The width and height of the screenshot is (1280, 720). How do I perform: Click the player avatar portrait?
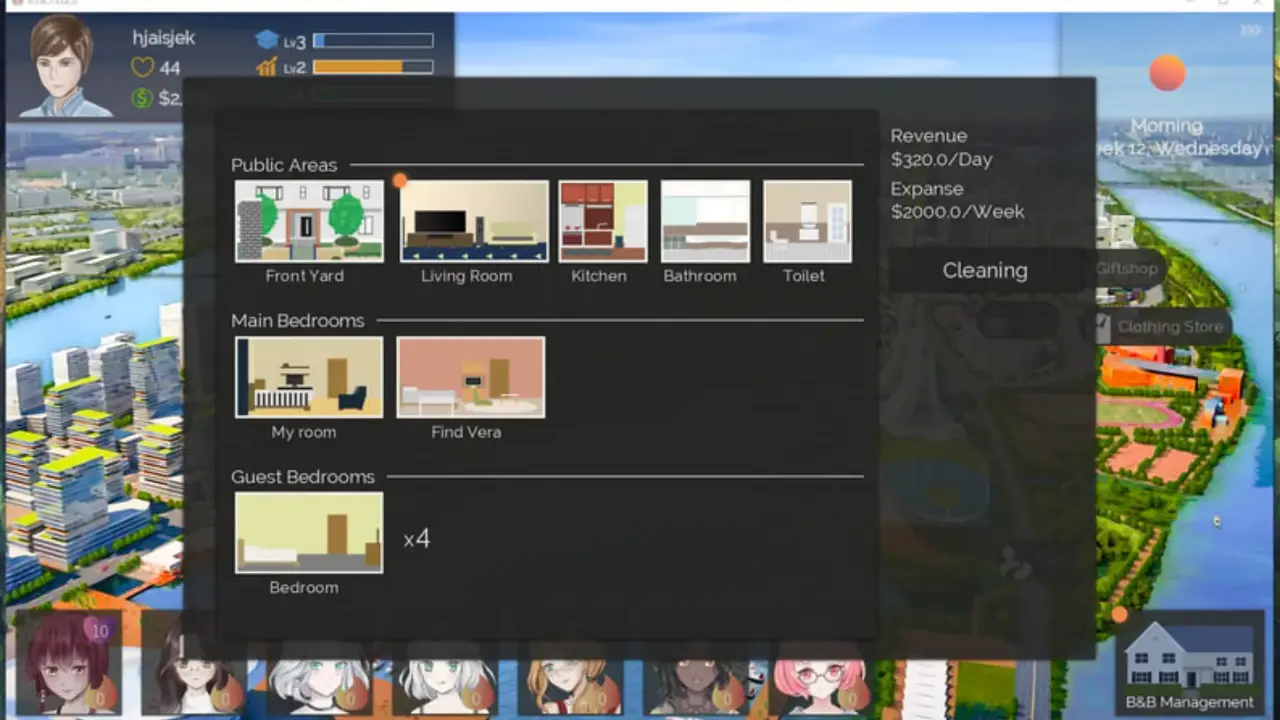67,67
